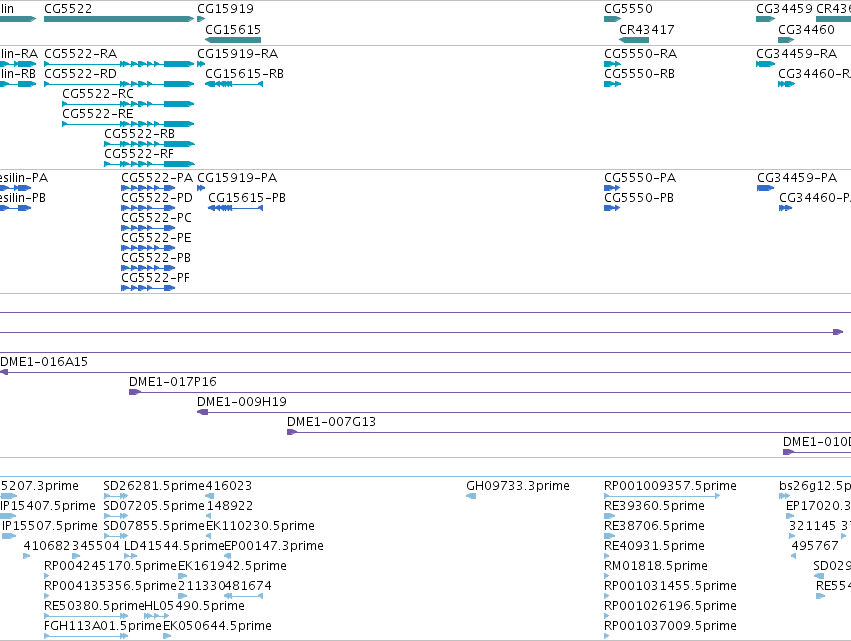Select protein CG34459-PA
The height and width of the screenshot is (641, 851).
pyautogui.click(x=765, y=188)
